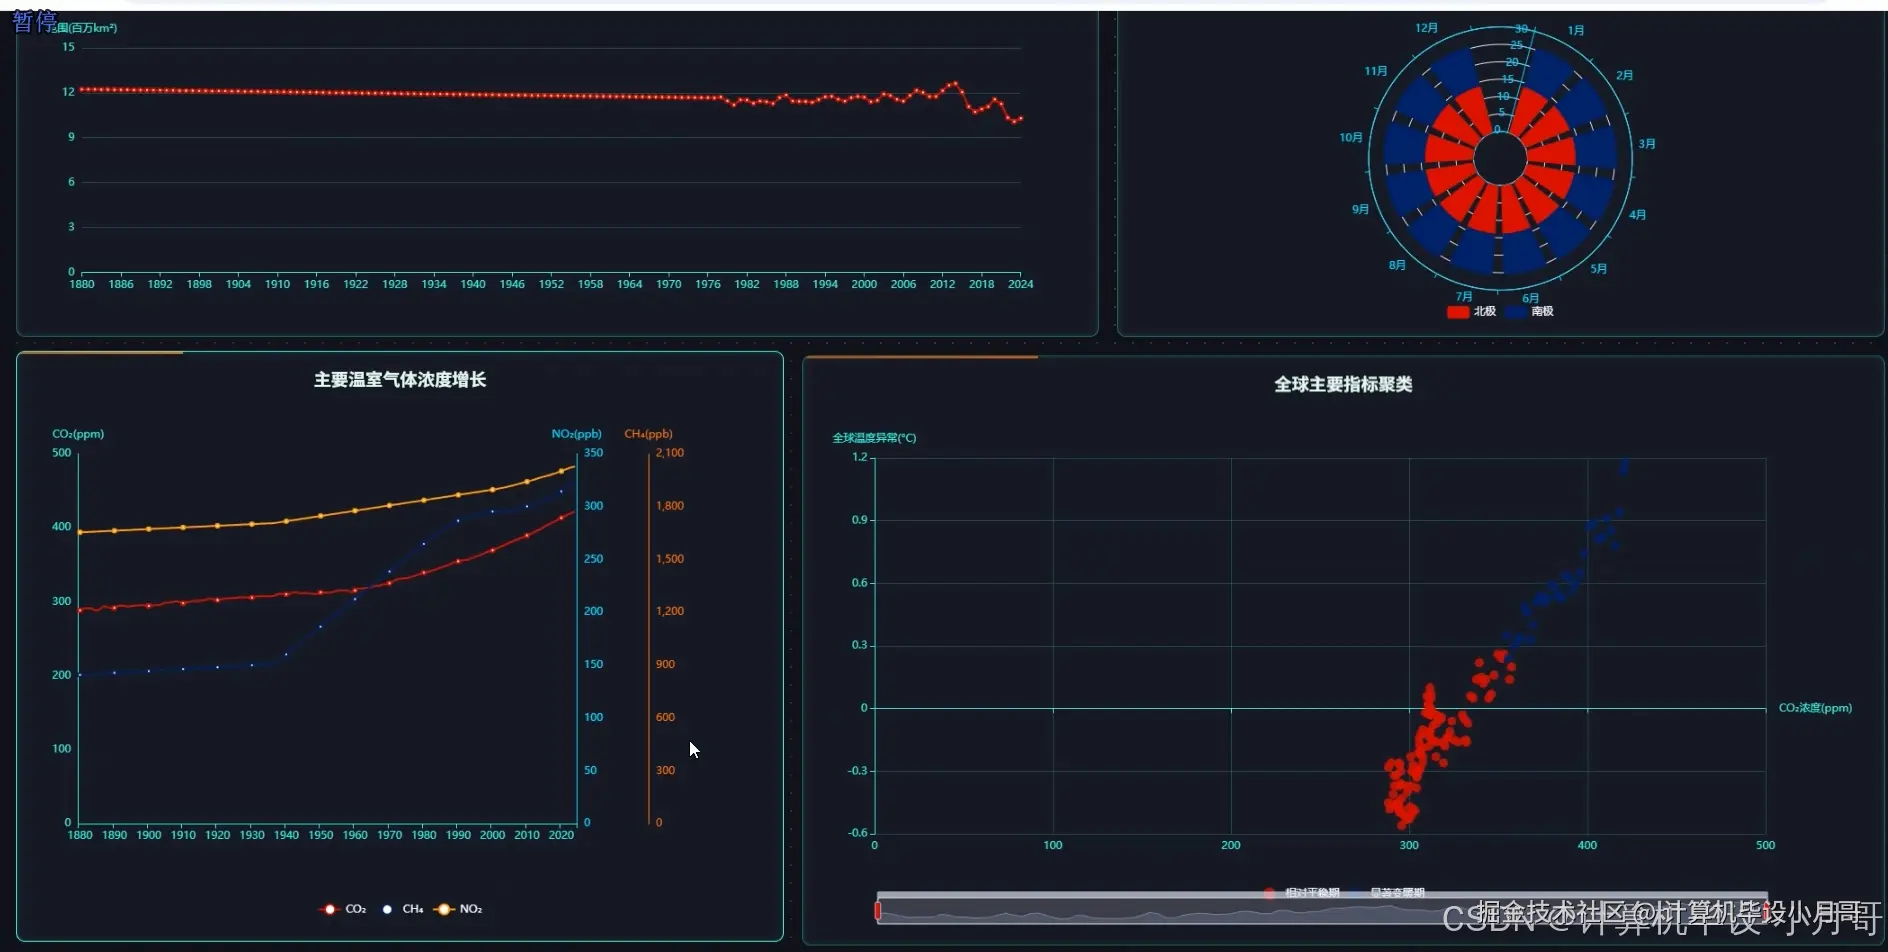1888x952 pixels.
Task: Toggle the 南极 legend series in the polar chart
Action: pyautogui.click(x=1530, y=312)
